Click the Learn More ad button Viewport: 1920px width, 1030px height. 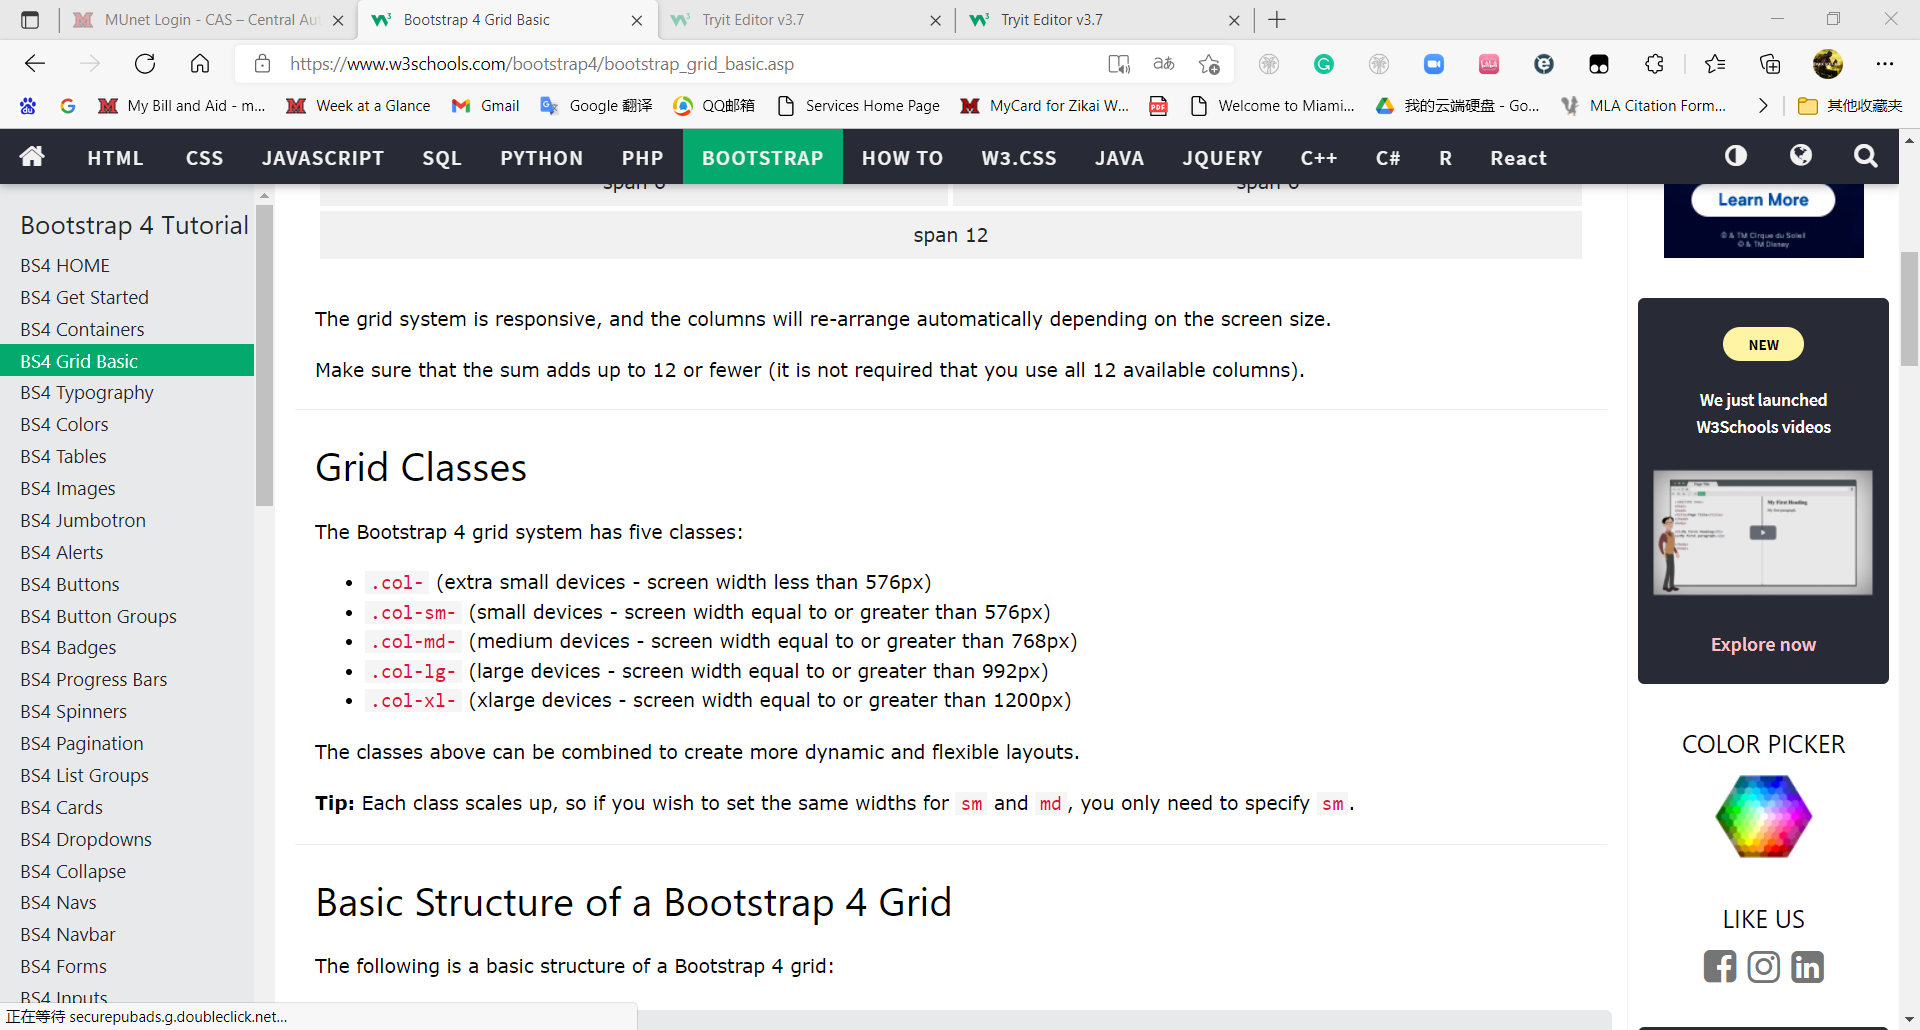pyautogui.click(x=1763, y=200)
